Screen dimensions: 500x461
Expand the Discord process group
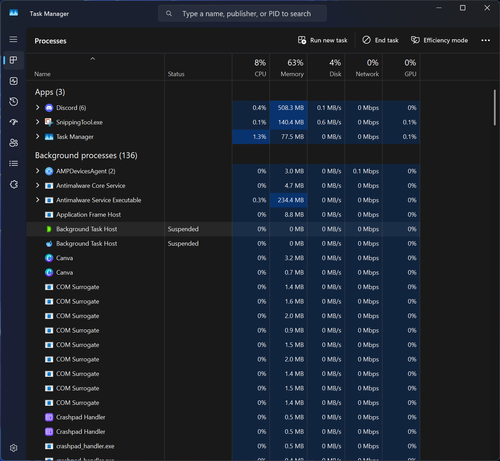click(x=37, y=108)
